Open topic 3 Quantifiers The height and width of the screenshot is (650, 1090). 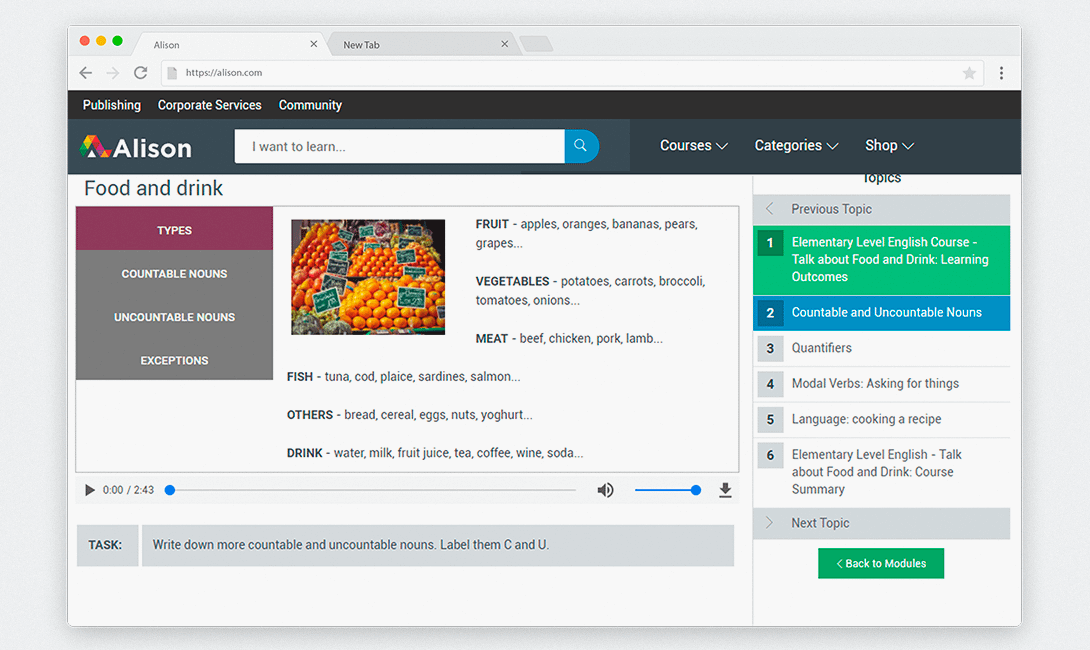(x=881, y=348)
